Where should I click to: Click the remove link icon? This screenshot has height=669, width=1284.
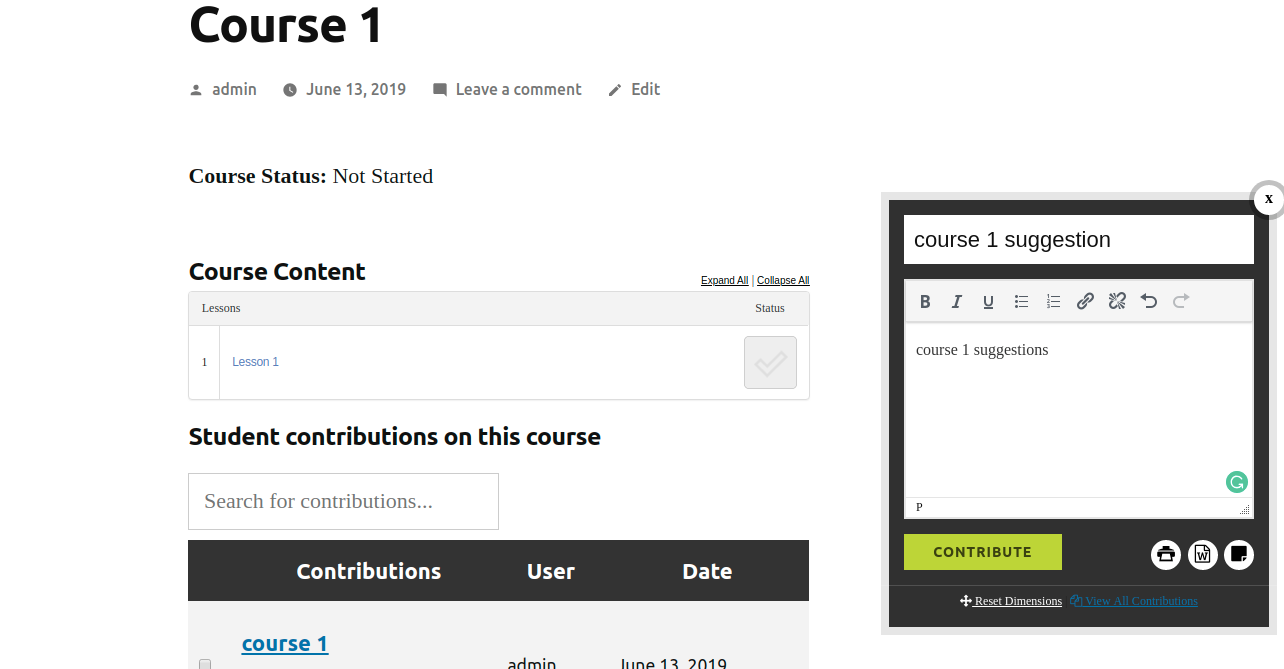[x=1117, y=301]
